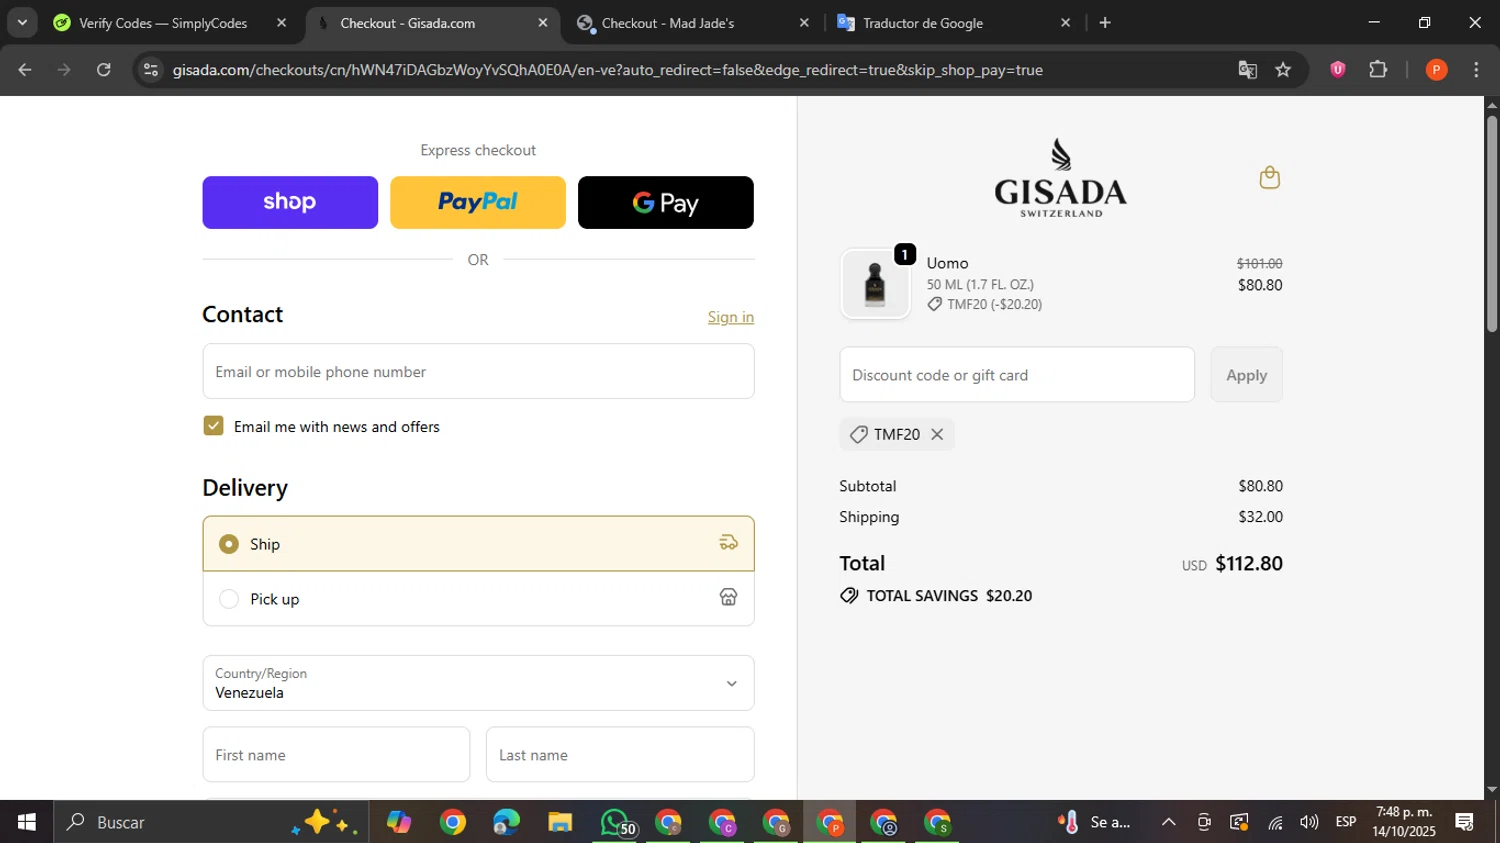Pay with Google Pay express button
Viewport: 1500px width, 843px height.
pyautogui.click(x=666, y=202)
